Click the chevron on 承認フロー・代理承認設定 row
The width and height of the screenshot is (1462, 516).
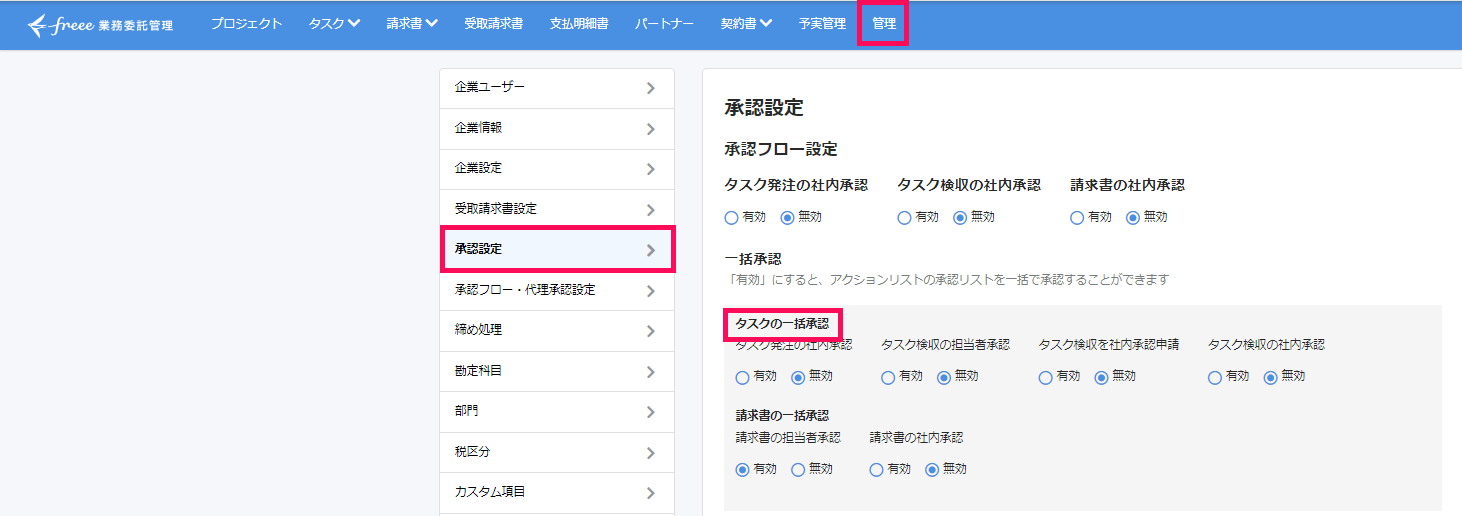651,291
